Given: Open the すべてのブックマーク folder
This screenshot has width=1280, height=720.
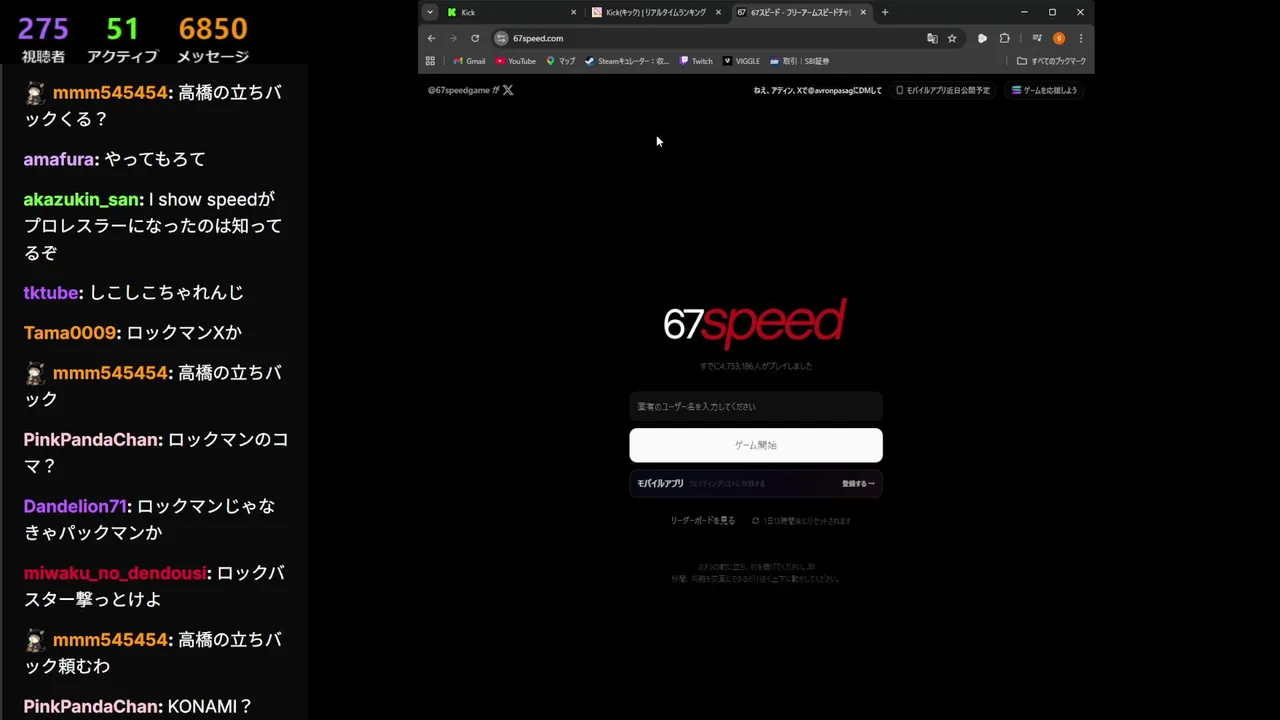Looking at the screenshot, I should point(1051,61).
